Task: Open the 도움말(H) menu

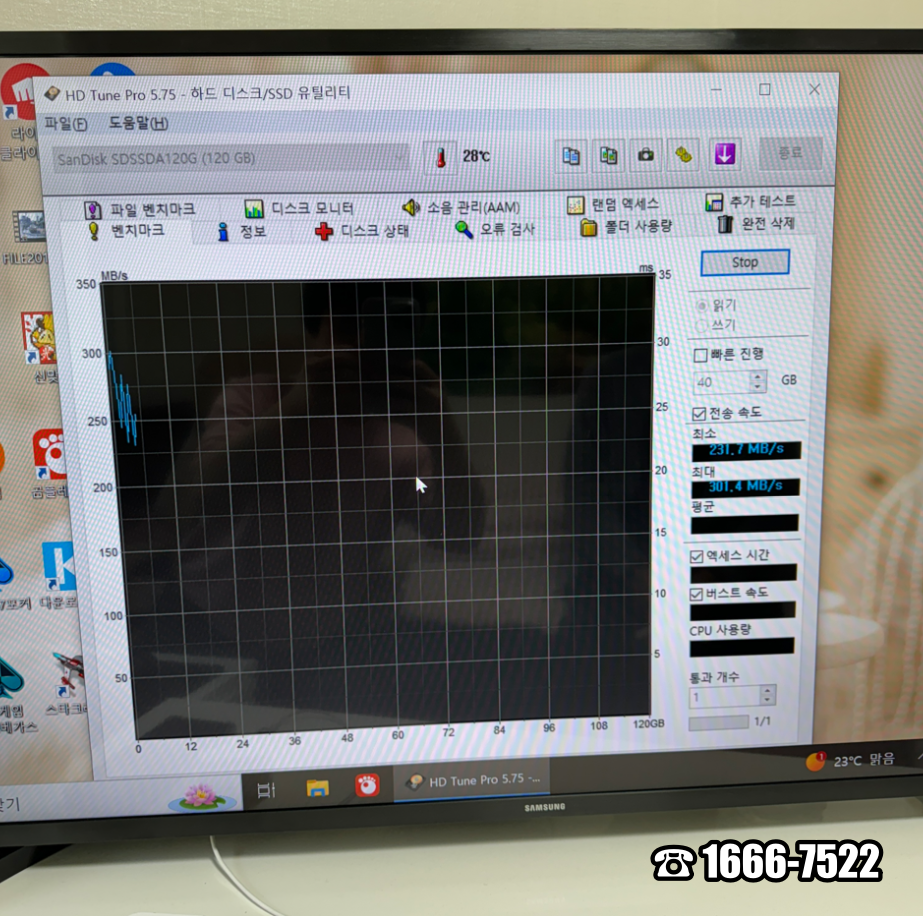Action: (x=138, y=122)
